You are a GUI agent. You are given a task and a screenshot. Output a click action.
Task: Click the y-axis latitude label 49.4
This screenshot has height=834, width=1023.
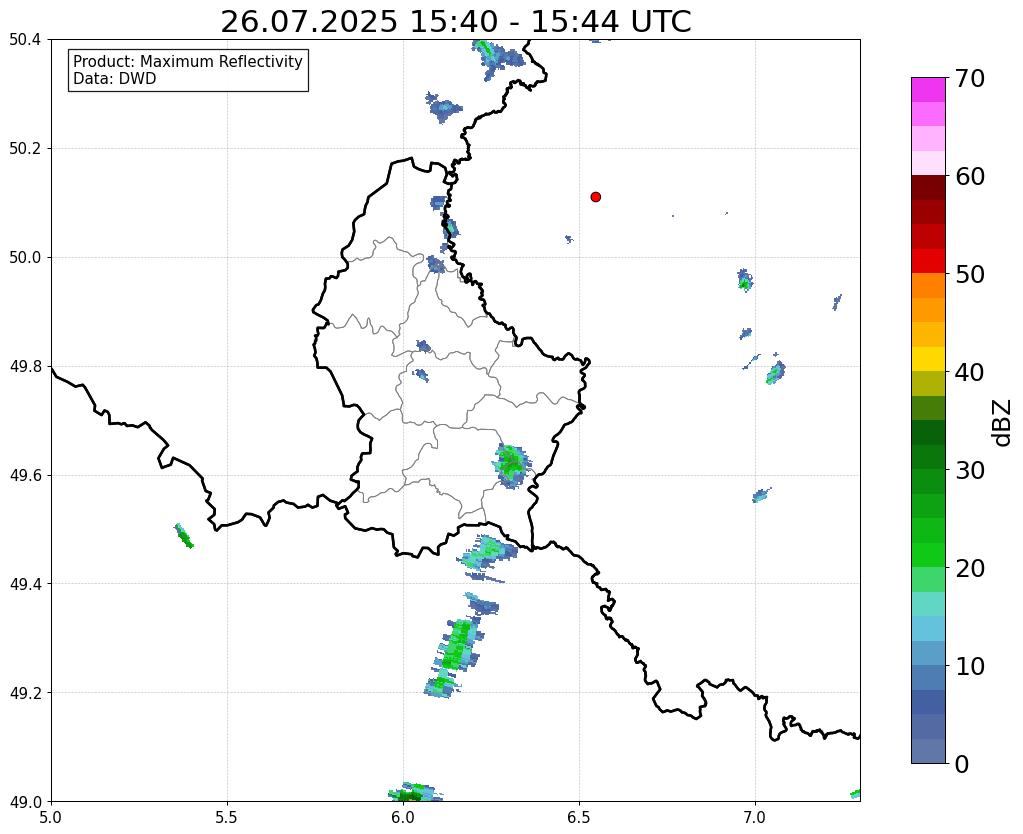point(25,584)
